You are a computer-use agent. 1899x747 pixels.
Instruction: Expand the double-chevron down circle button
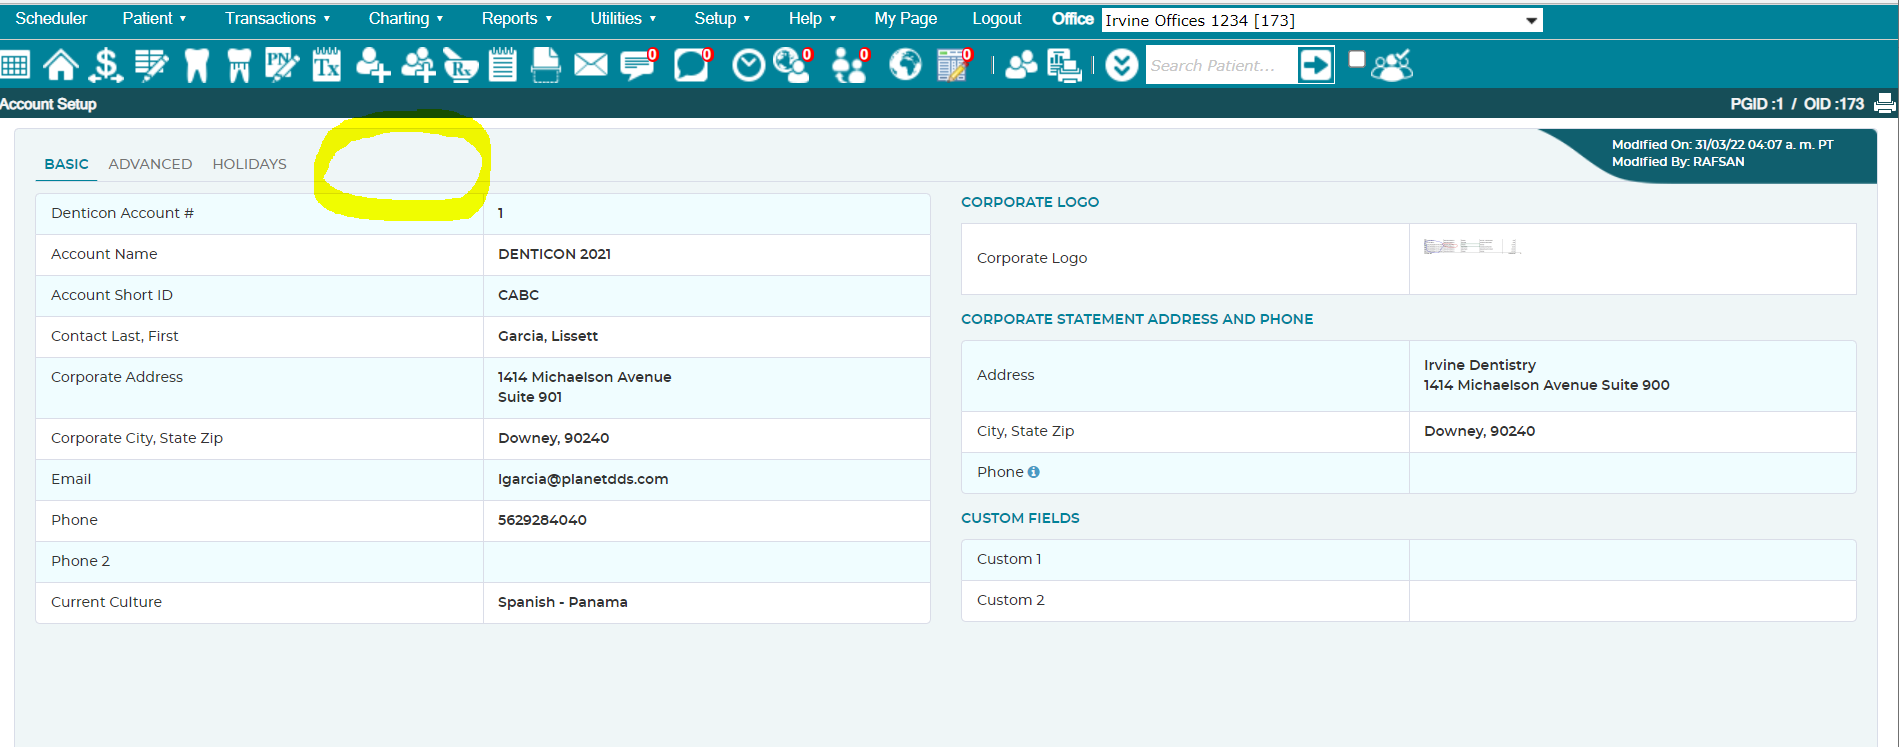(1122, 66)
